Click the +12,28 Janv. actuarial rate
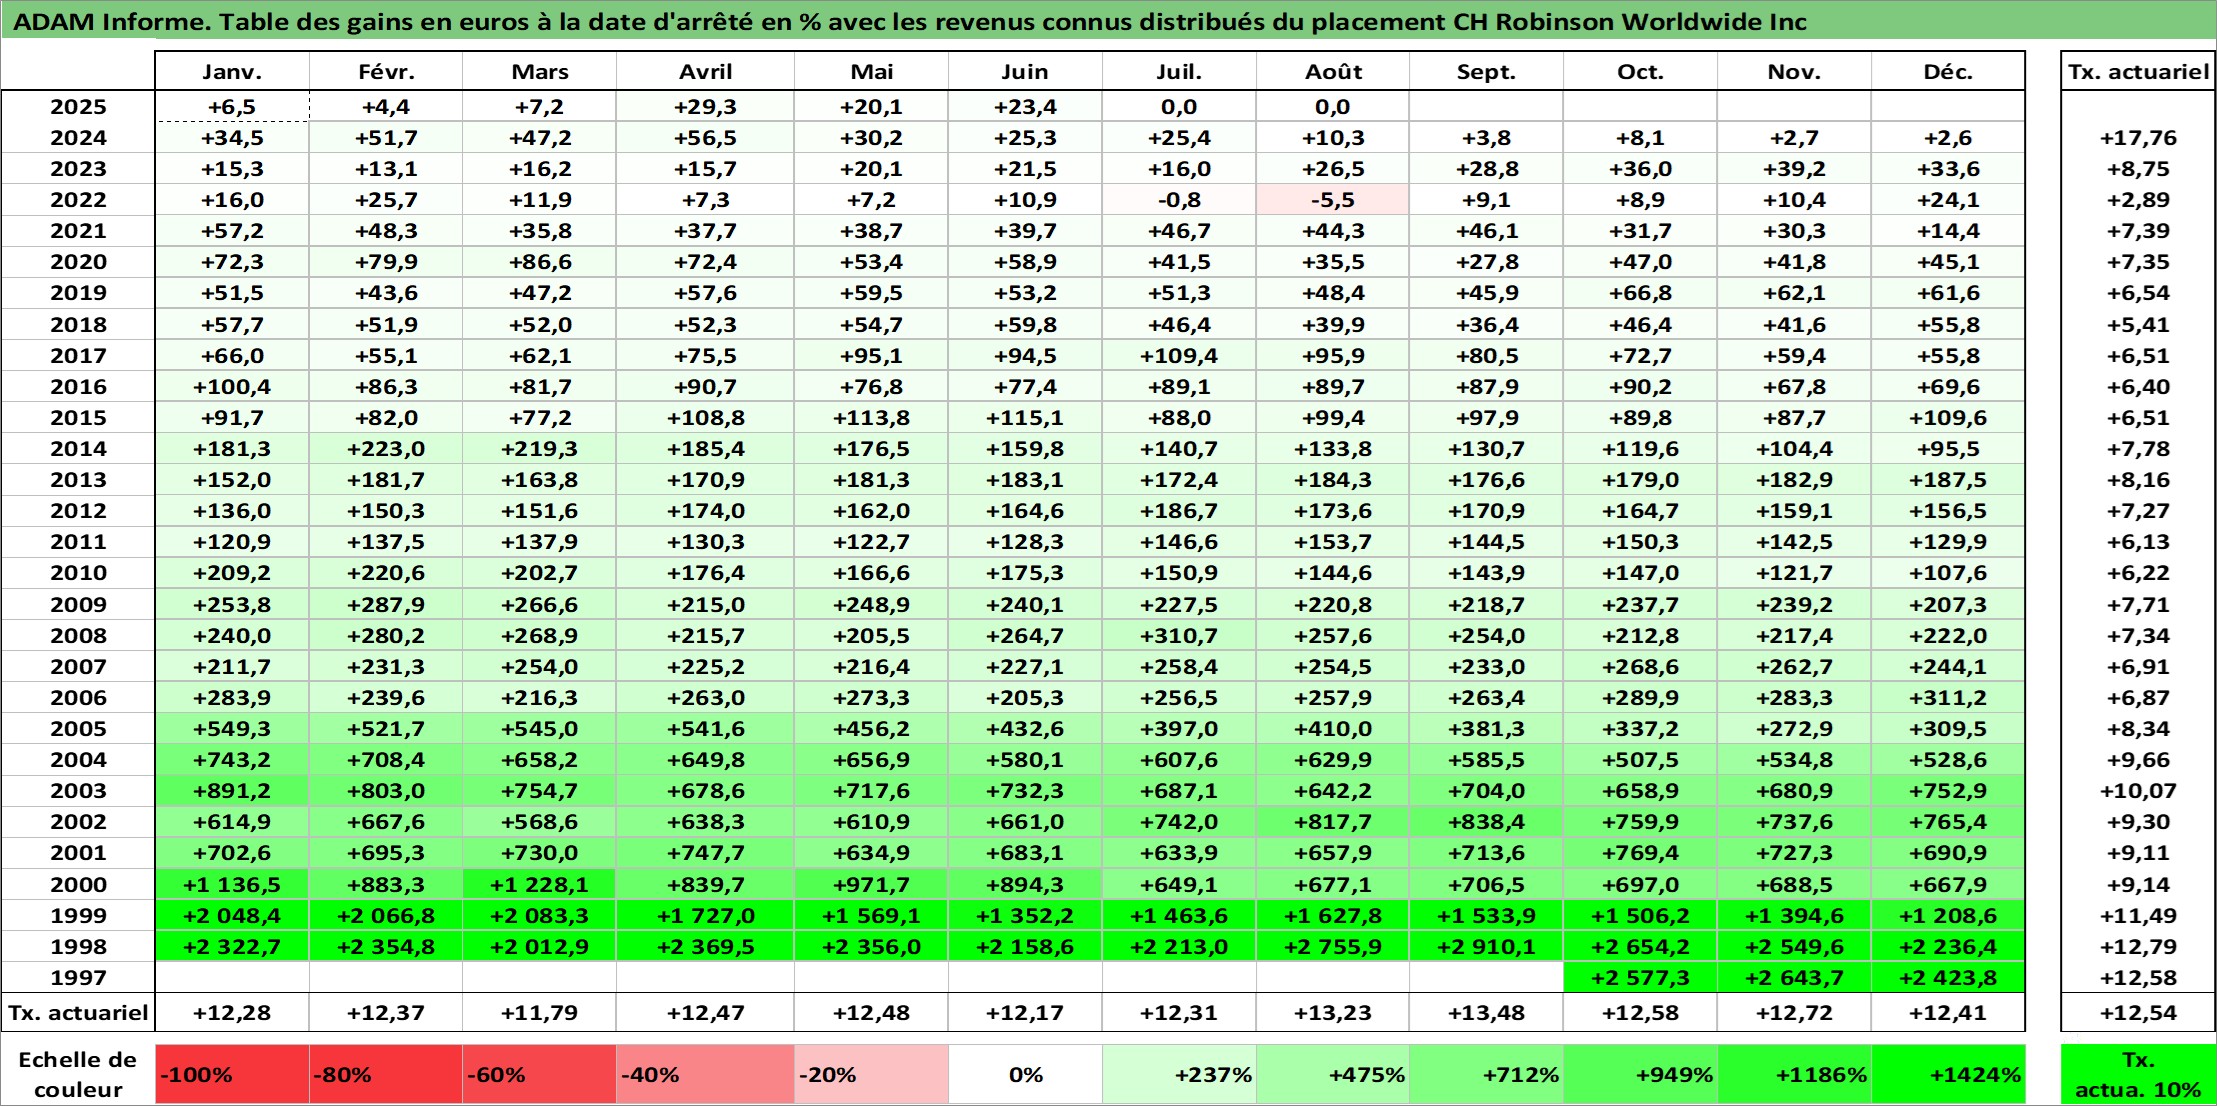This screenshot has width=2217, height=1106. pyautogui.click(x=232, y=1013)
